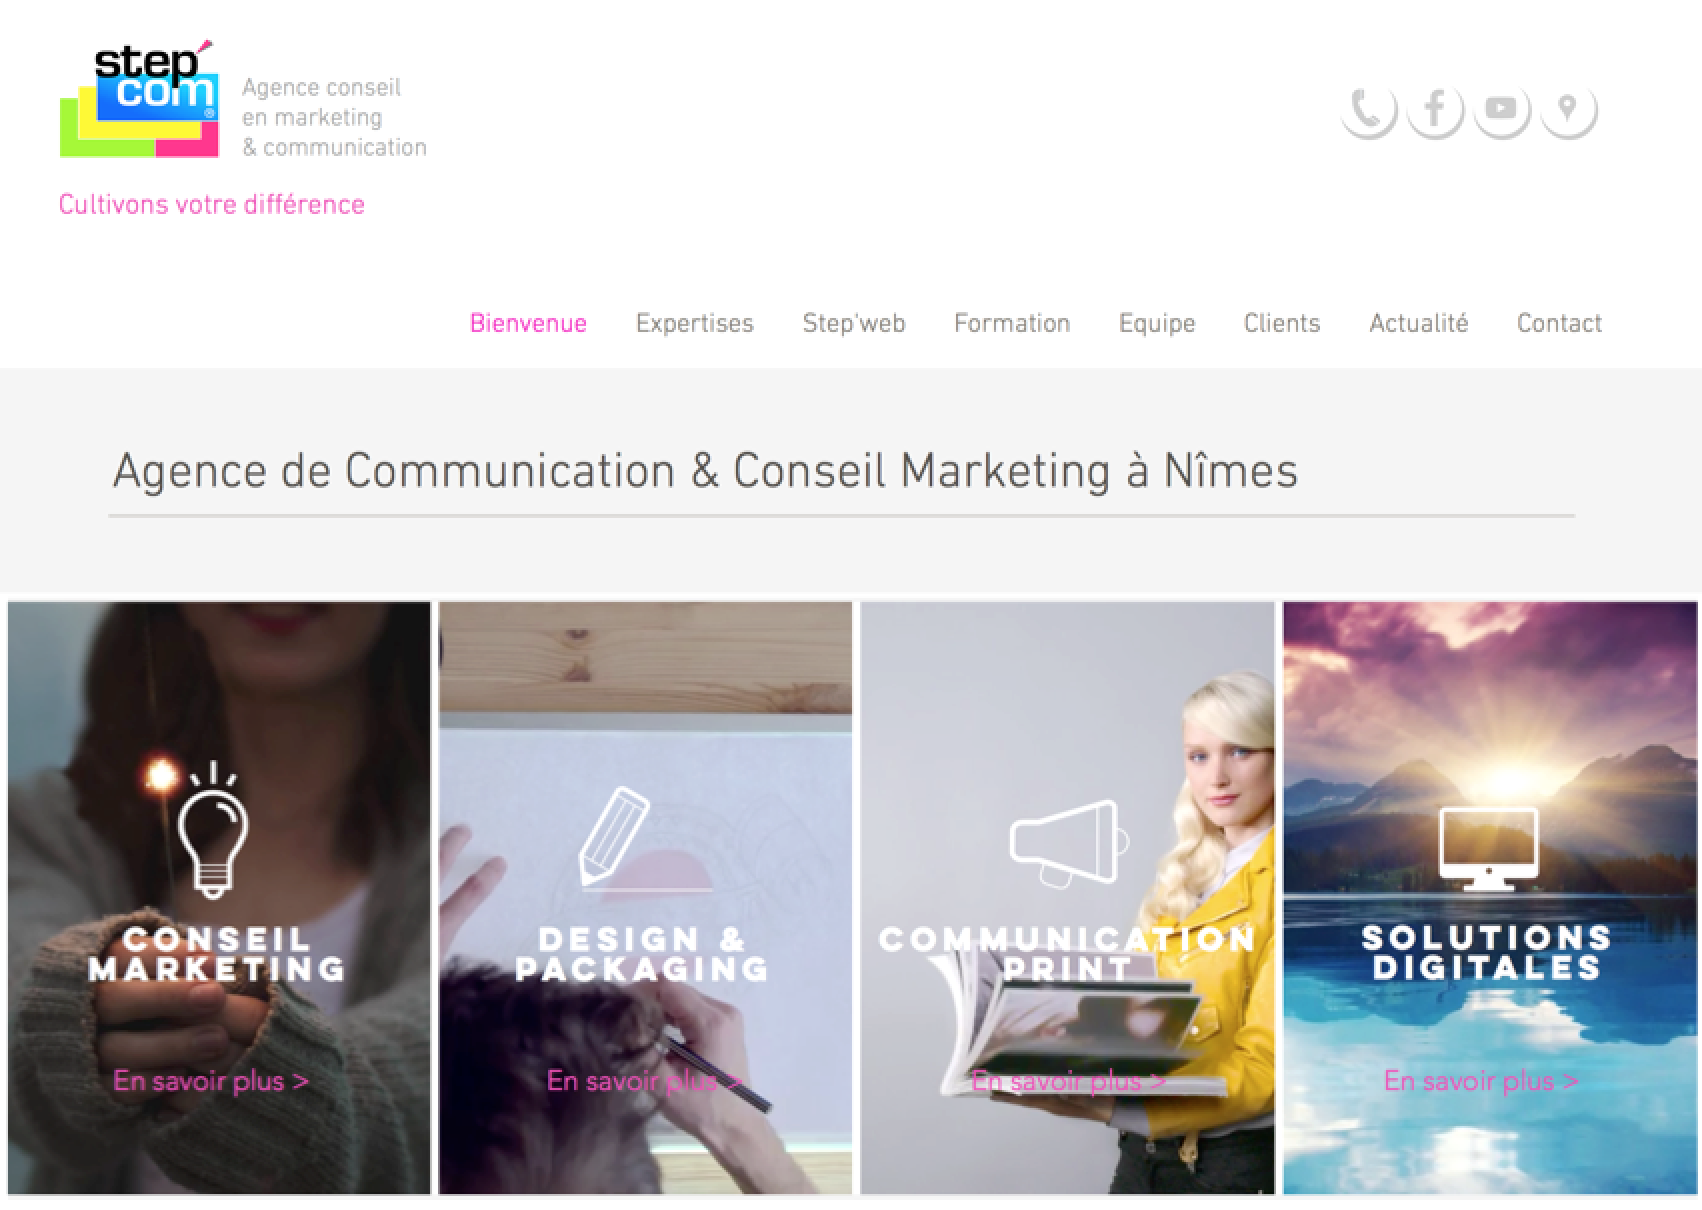Open the Communication Print panel image
This screenshot has width=1702, height=1210.
(1067, 898)
